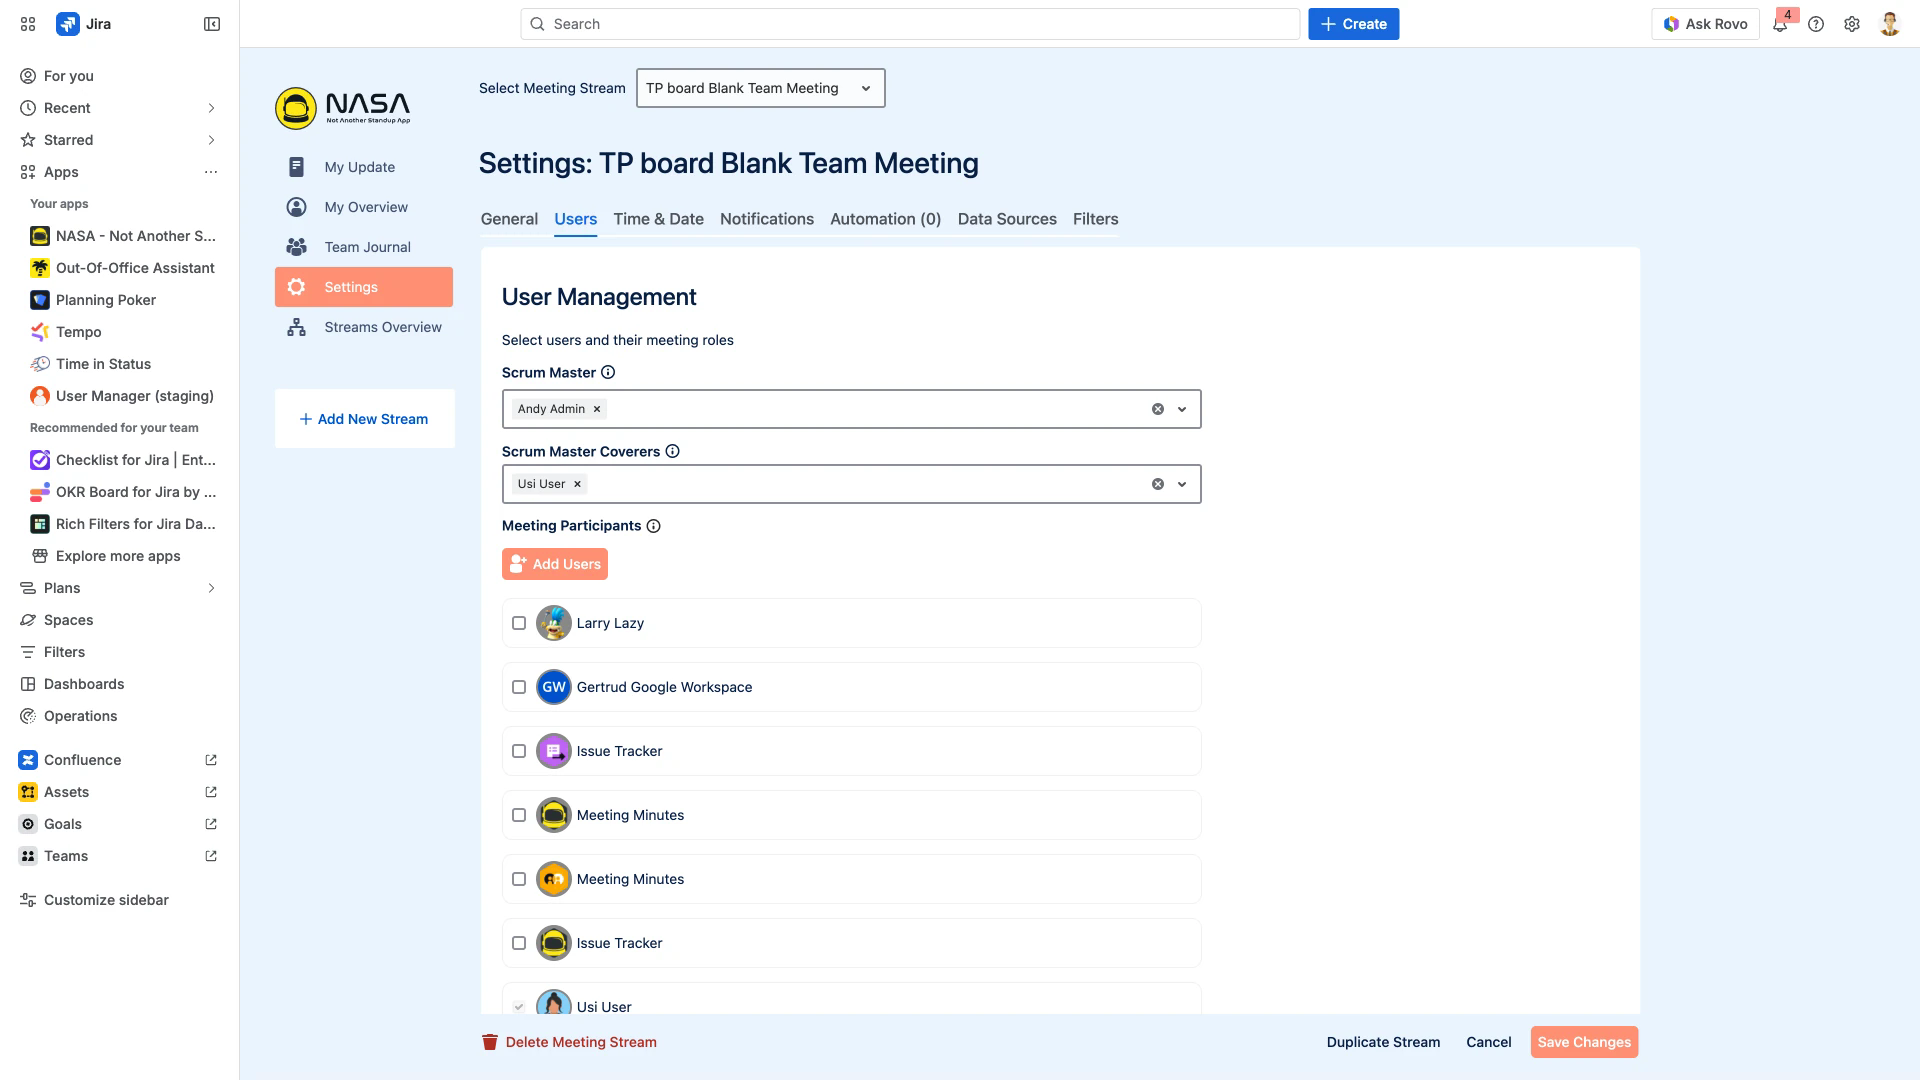Expand the Scrum Master user dropdown
The image size is (1920, 1080).
(1183, 409)
